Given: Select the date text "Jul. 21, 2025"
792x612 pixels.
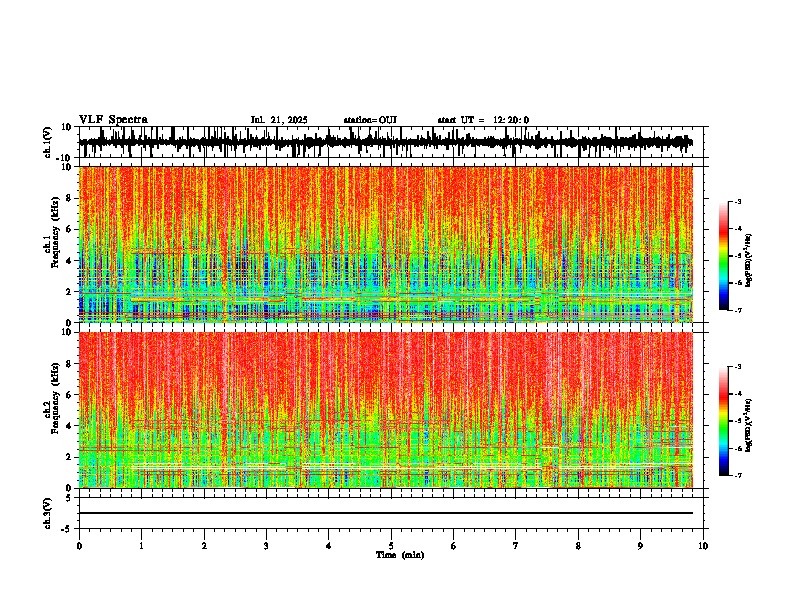Looking at the screenshot, I should click(x=279, y=120).
